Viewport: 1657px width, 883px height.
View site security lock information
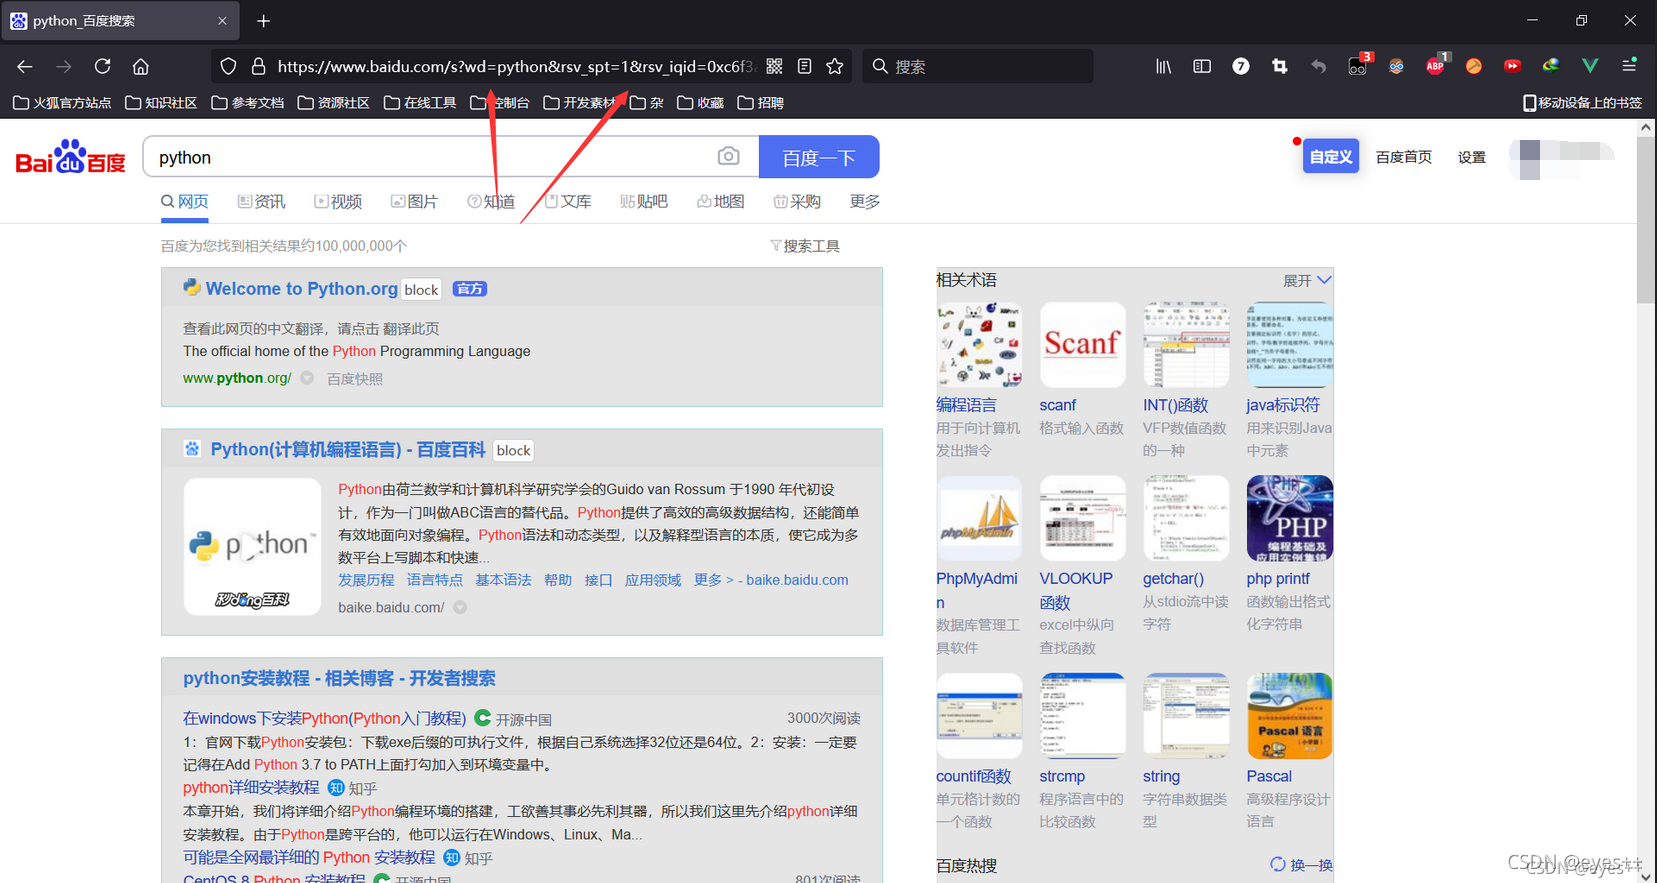pos(258,66)
